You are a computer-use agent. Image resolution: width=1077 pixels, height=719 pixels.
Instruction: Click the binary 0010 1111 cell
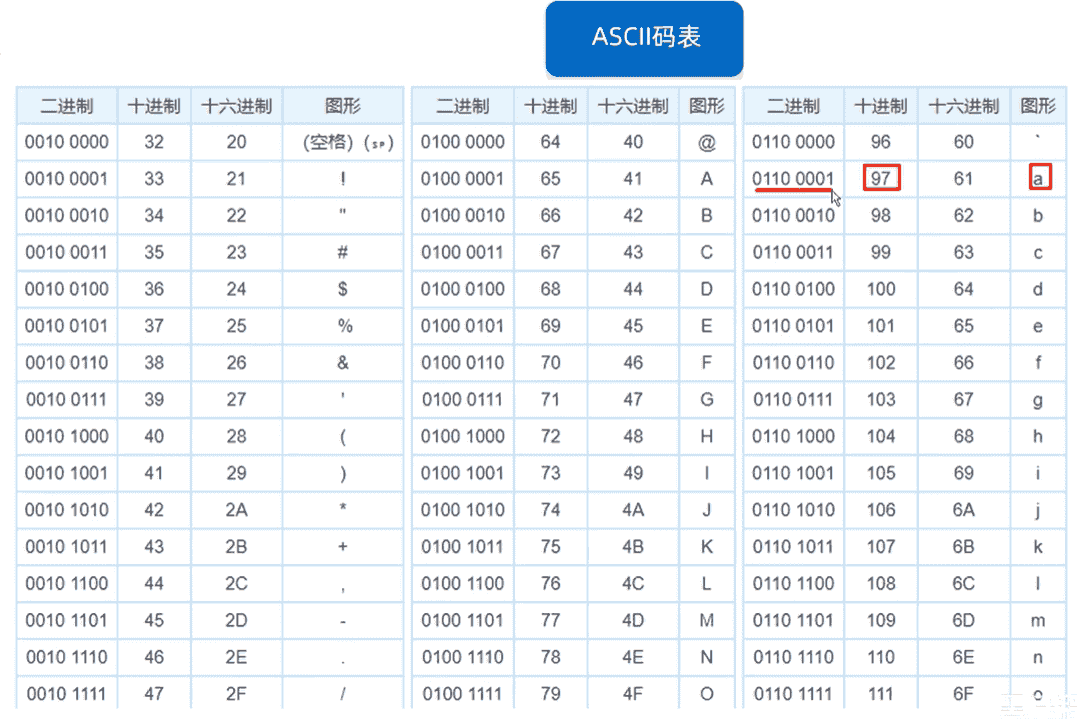pyautogui.click(x=67, y=693)
